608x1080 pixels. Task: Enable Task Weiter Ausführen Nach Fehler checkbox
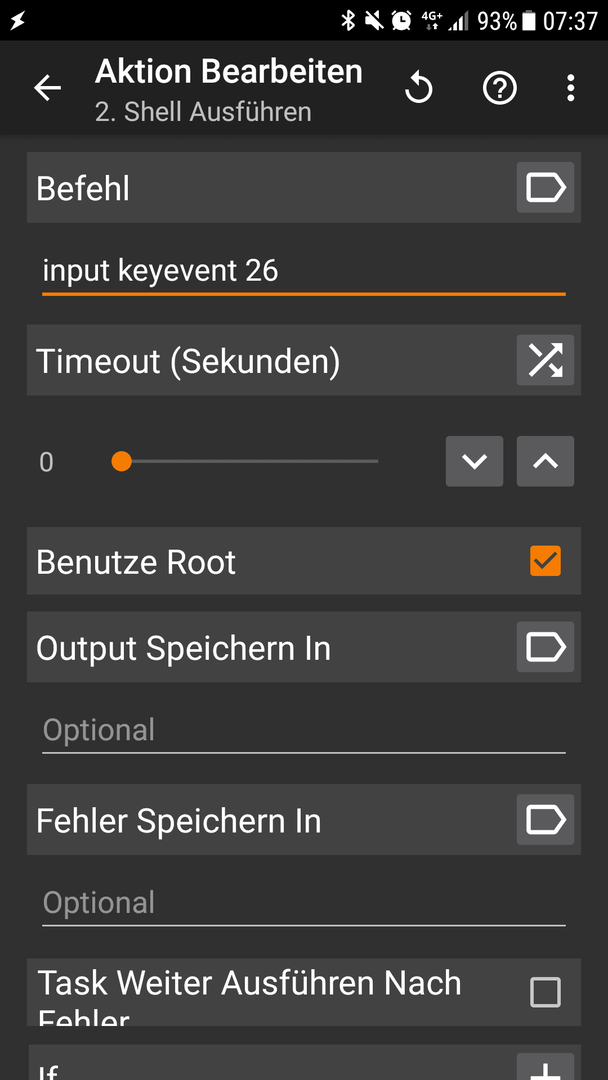click(x=545, y=993)
